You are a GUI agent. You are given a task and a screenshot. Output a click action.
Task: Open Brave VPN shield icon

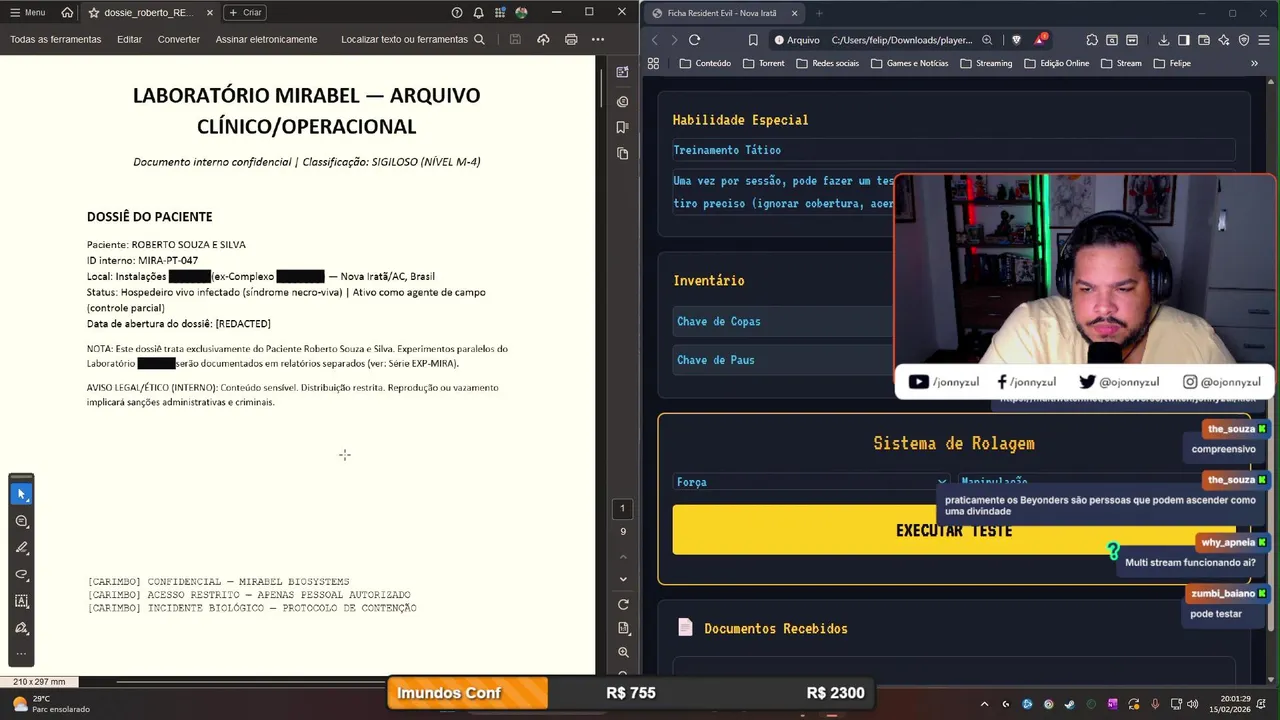1244,40
